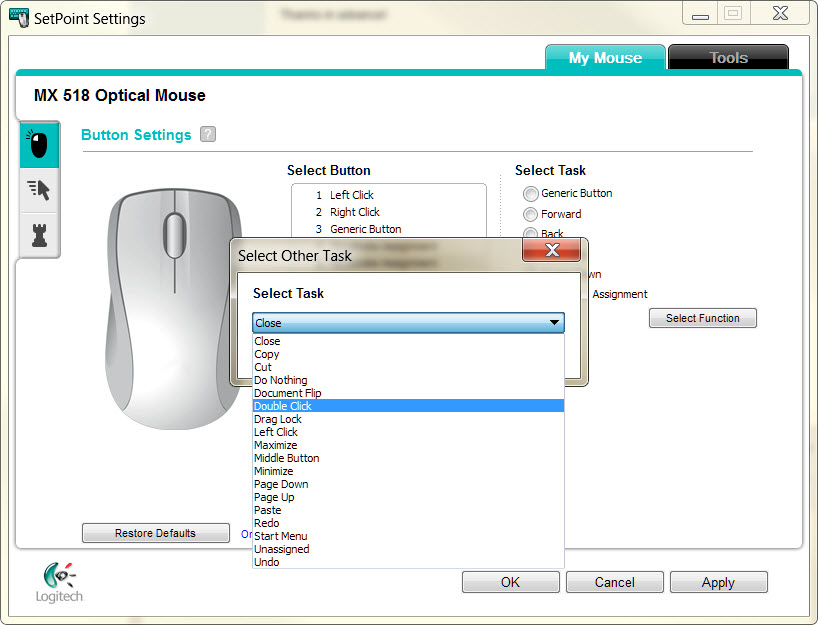This screenshot has width=818, height=625.
Task: Open the game settings chess rook icon
Action: 39,235
